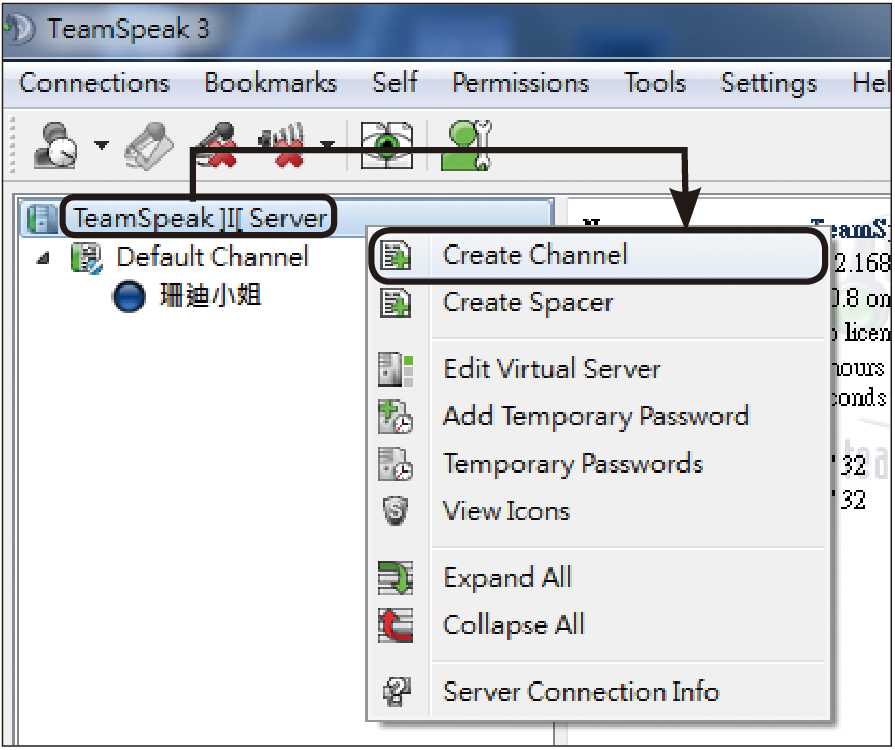The height and width of the screenshot is (750, 895).
Task: Click the TeamSpeak 3 title bar logo
Action: [20, 29]
